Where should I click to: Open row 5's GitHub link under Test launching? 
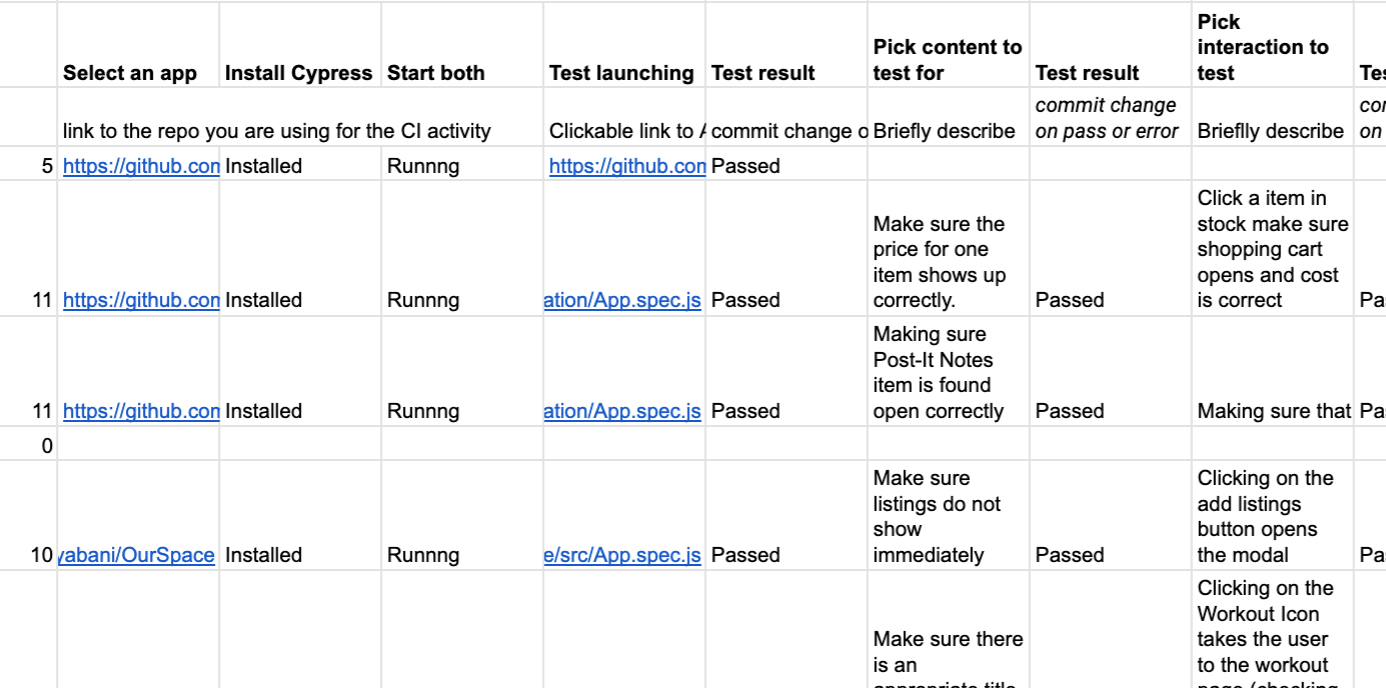[627, 166]
